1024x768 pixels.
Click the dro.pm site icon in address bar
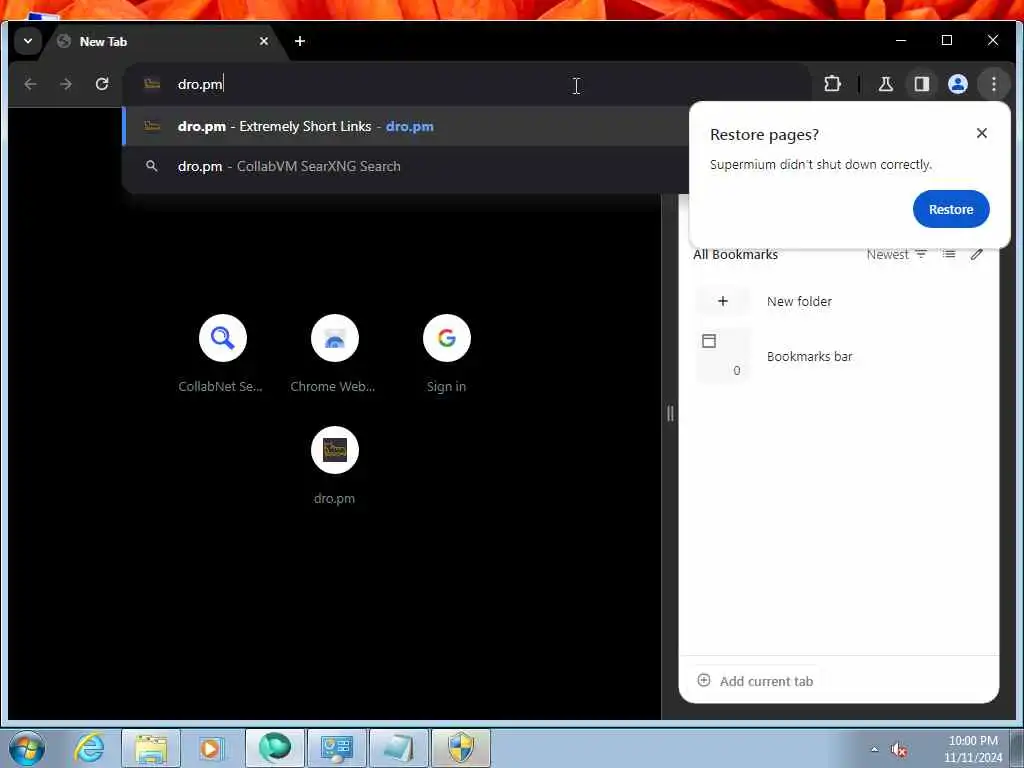tap(152, 84)
